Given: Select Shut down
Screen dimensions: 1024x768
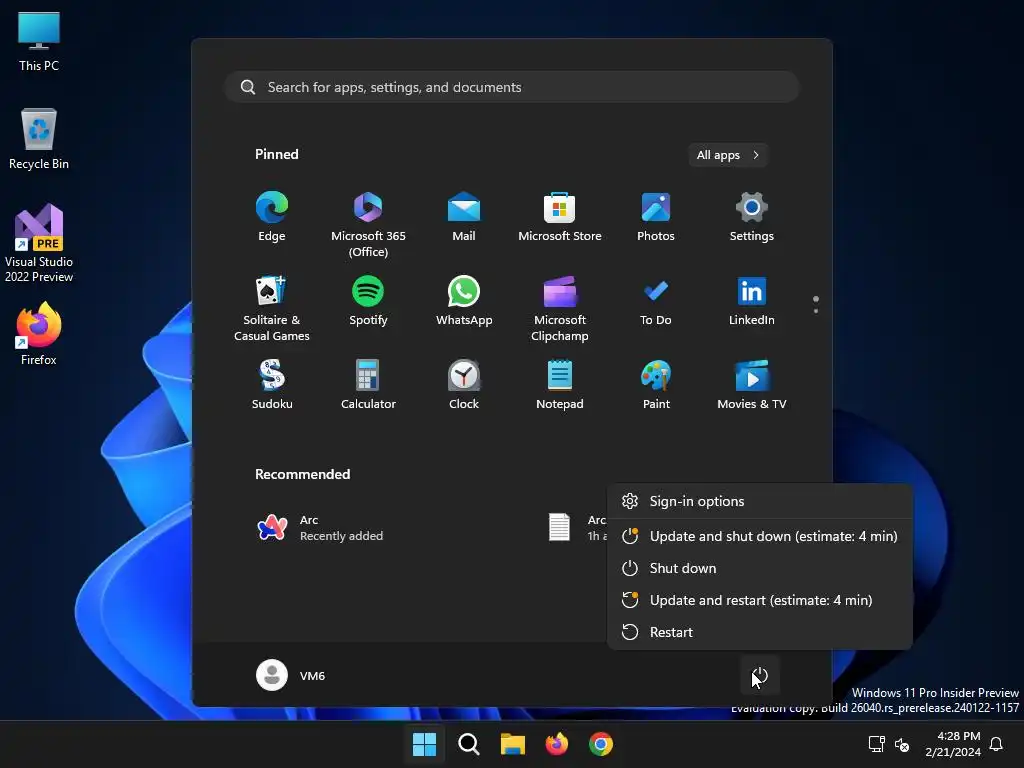Looking at the screenshot, I should 760,568.
